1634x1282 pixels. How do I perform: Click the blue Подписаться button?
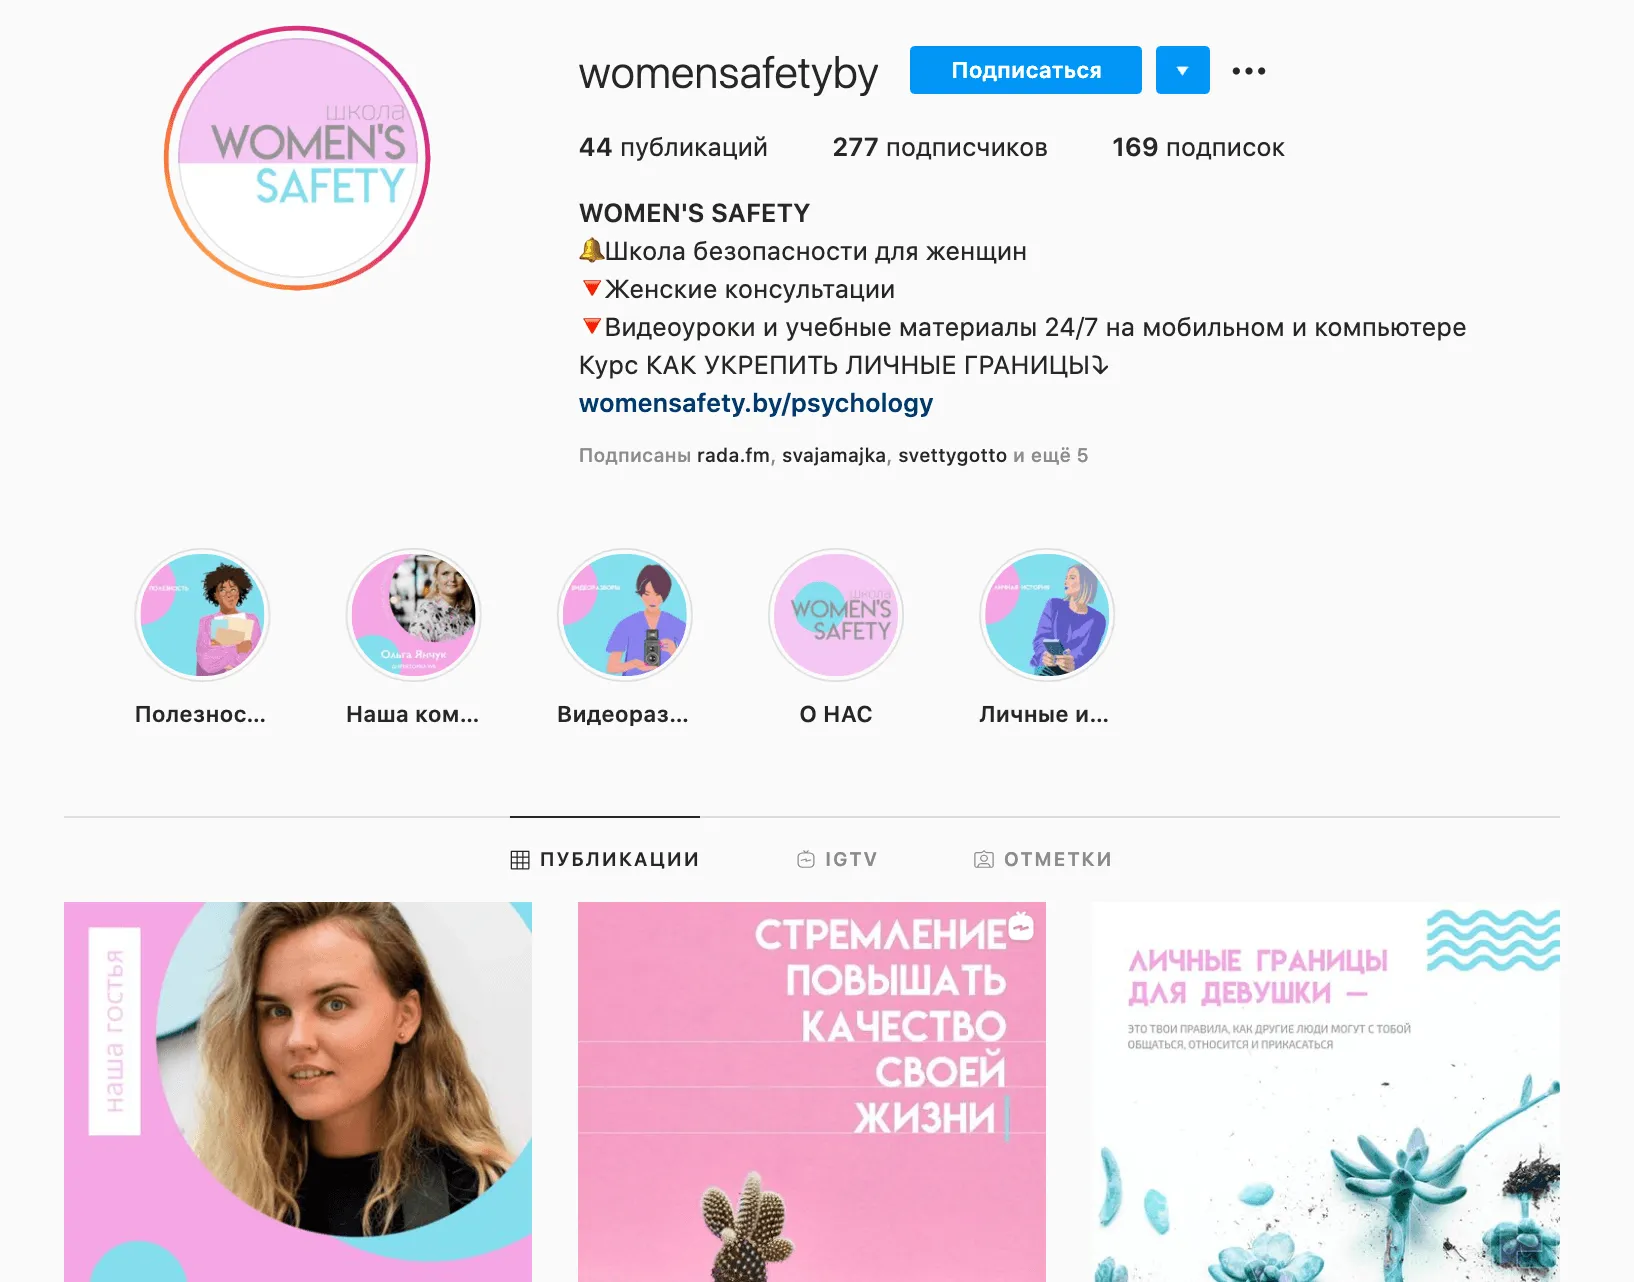pyautogui.click(x=1026, y=70)
